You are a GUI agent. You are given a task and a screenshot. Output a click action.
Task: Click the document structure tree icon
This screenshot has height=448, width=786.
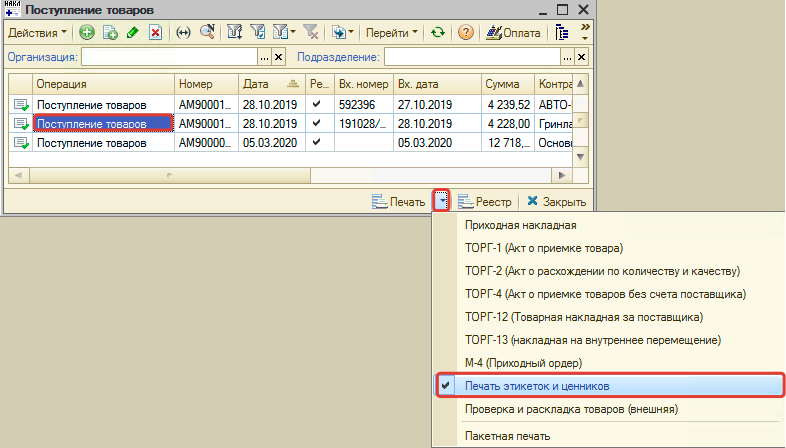click(x=562, y=33)
